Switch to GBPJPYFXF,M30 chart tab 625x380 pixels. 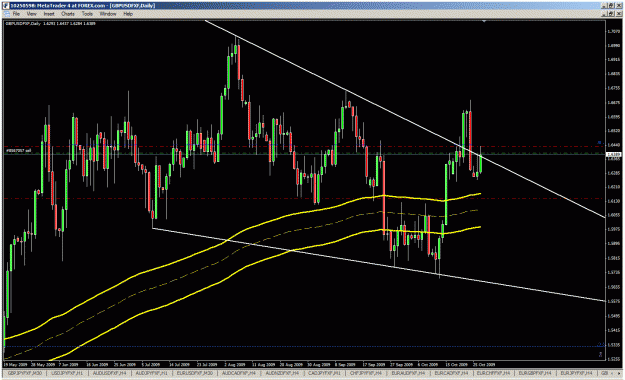[24, 373]
